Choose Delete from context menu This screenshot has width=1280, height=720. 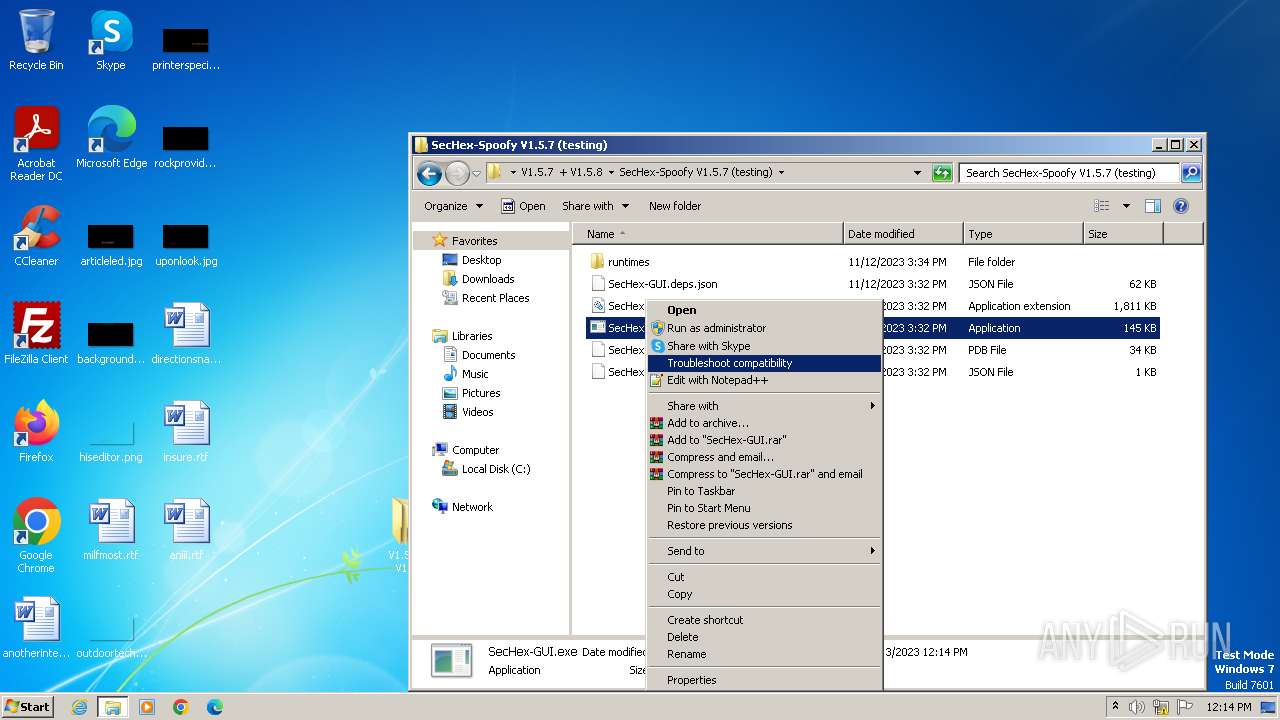click(x=764, y=637)
